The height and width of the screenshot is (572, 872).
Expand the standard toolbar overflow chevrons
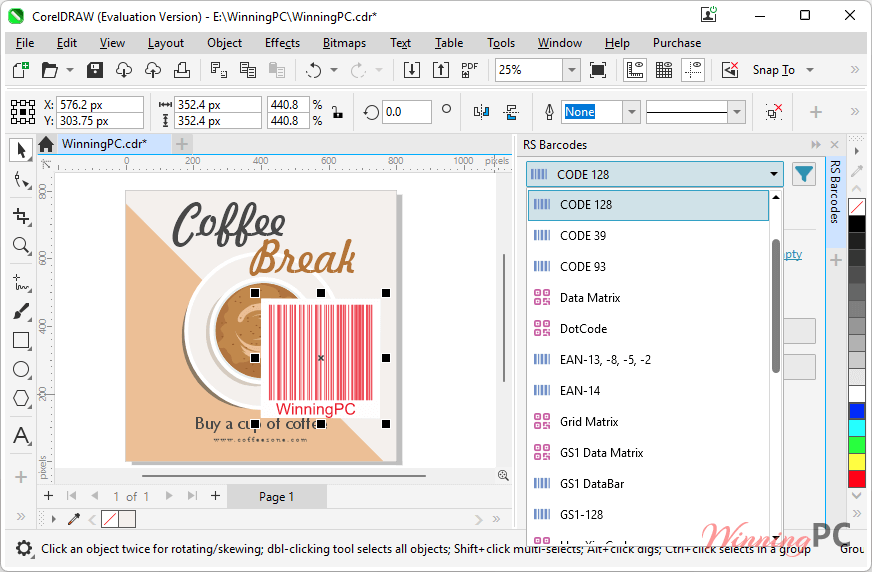[855, 70]
